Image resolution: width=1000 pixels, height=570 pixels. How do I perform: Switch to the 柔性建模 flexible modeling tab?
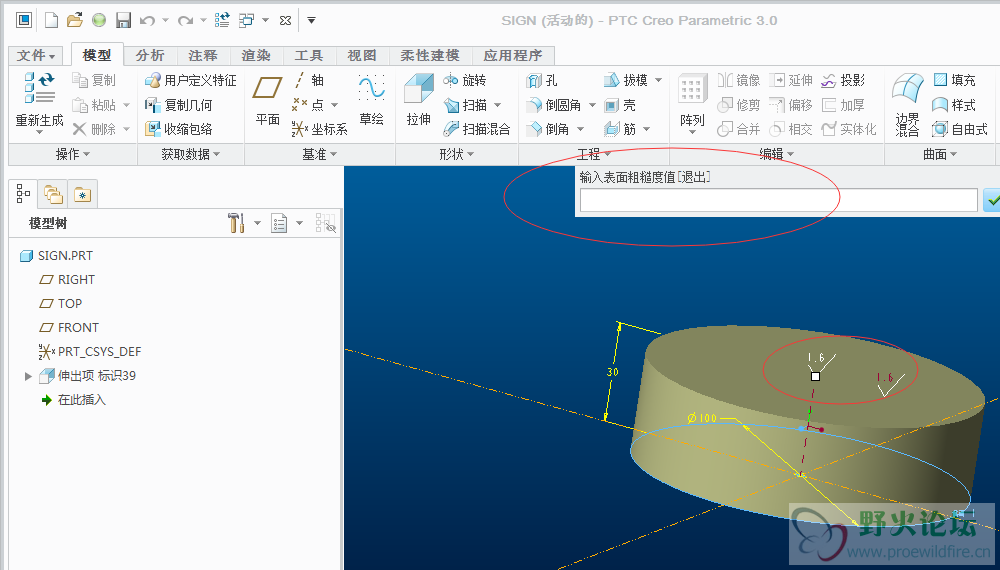click(x=430, y=55)
